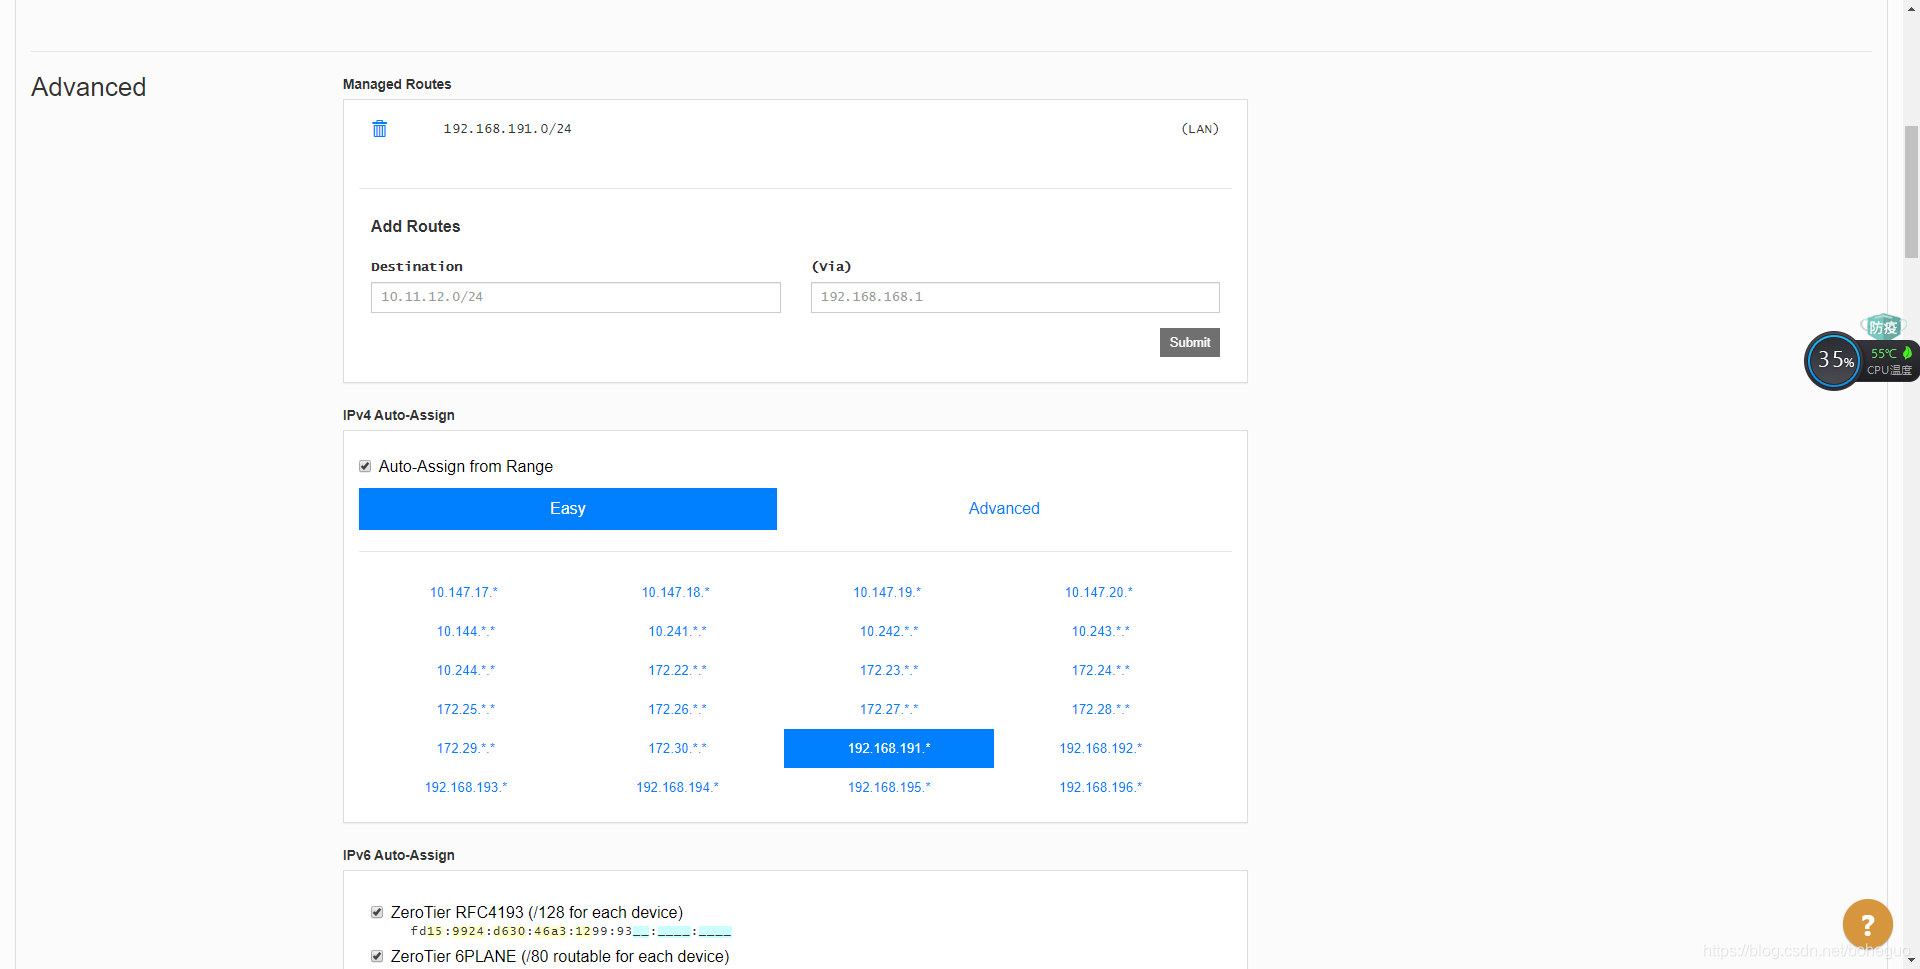Select range 10.244.*.*
Screen dimensions: 1920x969
[465, 671]
